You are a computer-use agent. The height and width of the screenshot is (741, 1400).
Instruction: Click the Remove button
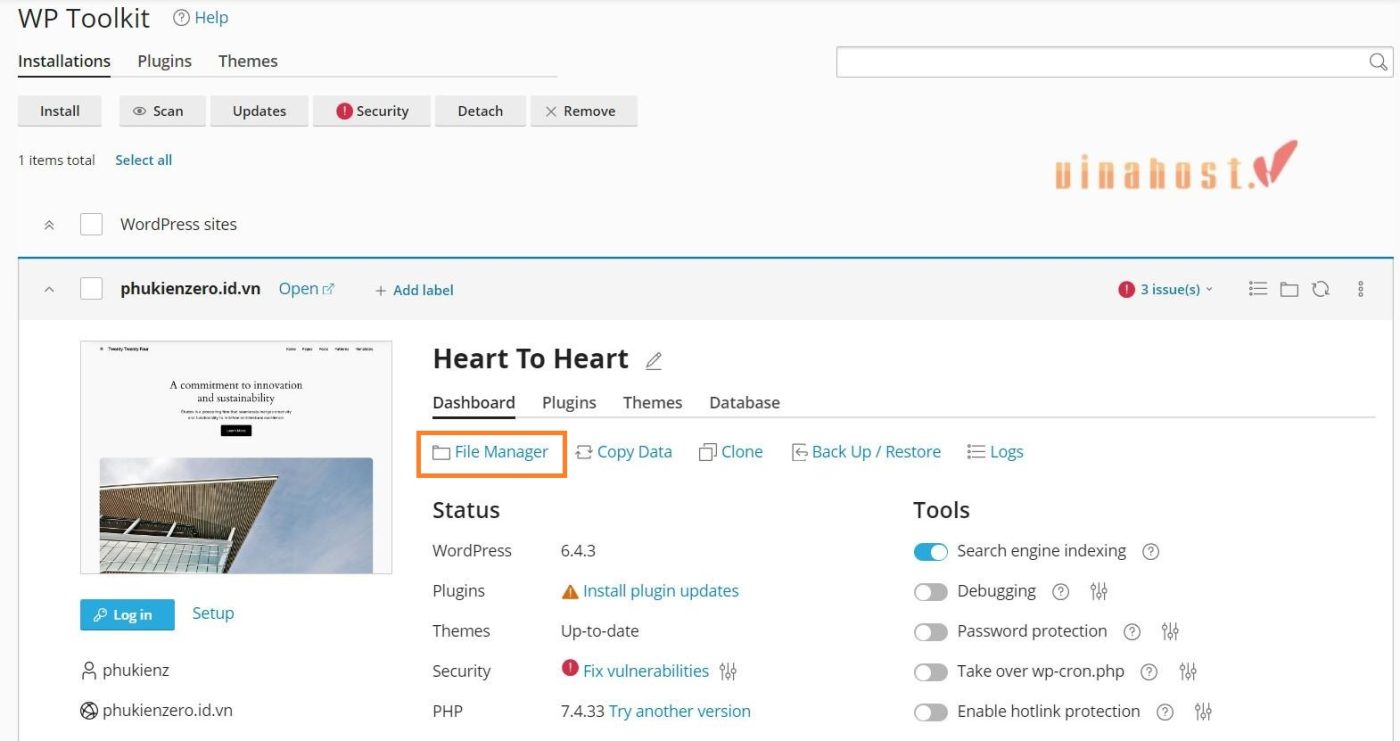tap(584, 111)
